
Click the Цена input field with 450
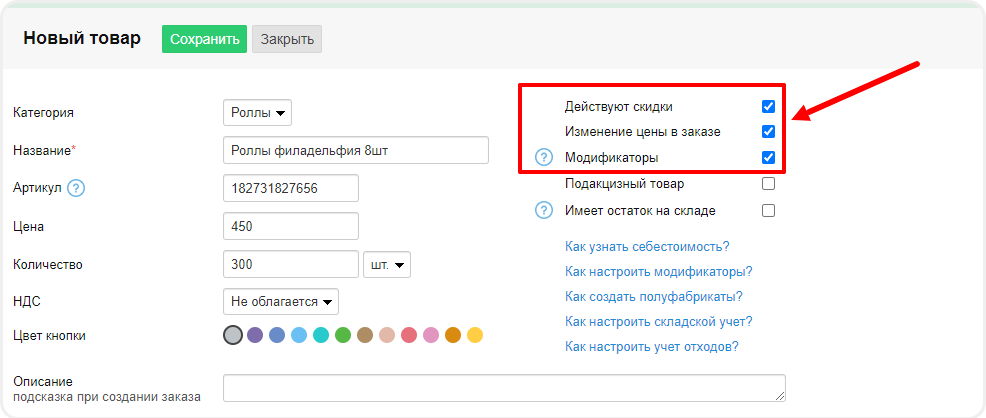291,226
